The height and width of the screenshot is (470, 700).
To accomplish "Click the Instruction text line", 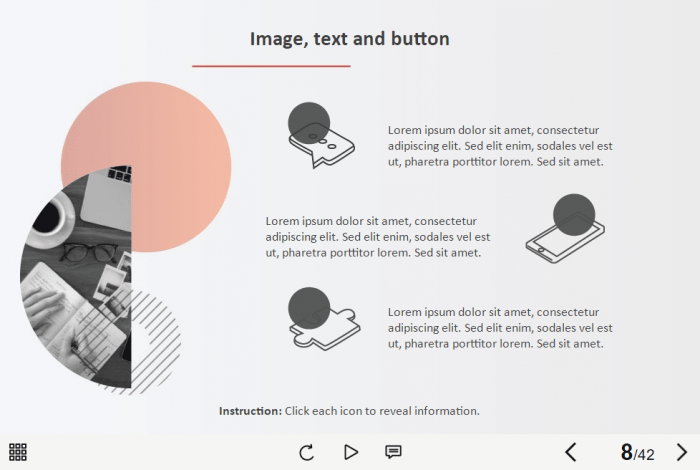I will click(349, 411).
